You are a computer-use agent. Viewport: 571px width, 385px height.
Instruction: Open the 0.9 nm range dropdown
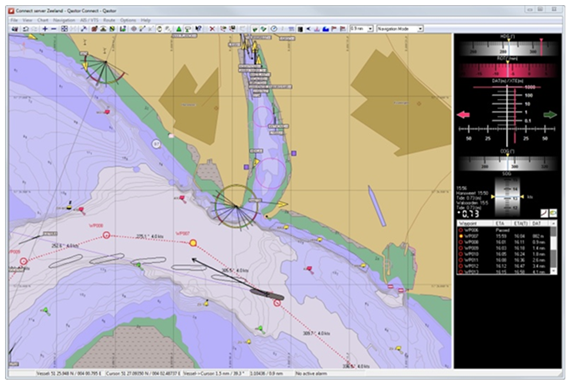pyautogui.click(x=370, y=29)
